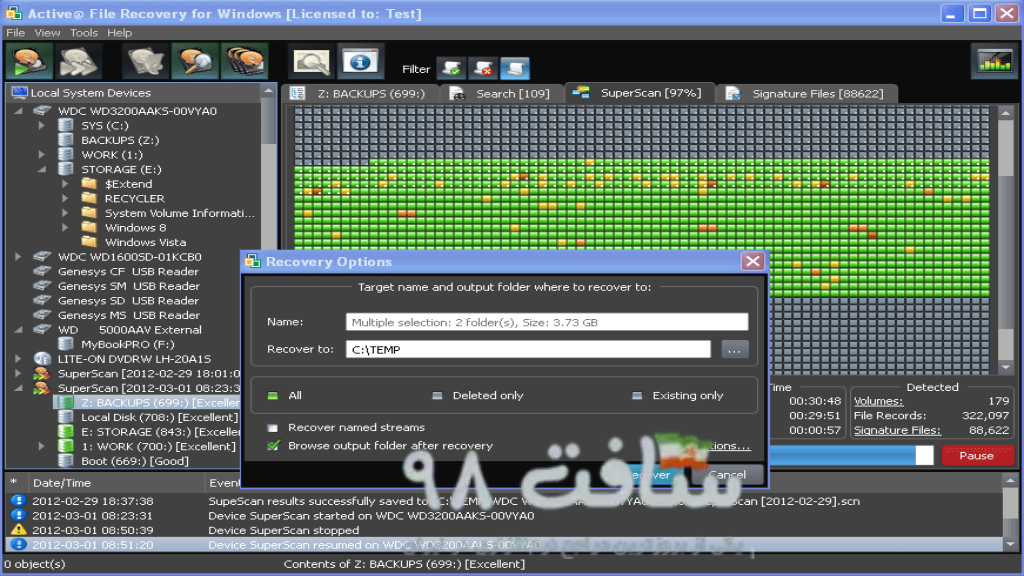Click the stacked multiple disks toolbar icon
The width and height of the screenshot is (1024, 576).
click(245, 62)
